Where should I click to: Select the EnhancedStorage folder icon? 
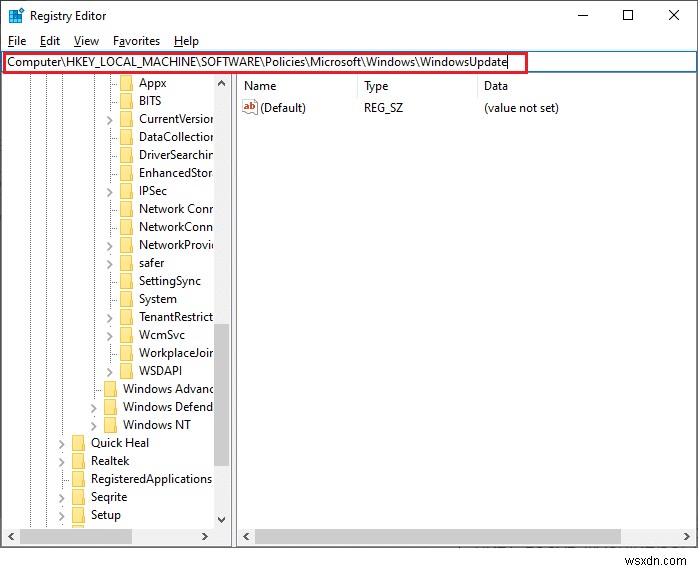126,173
